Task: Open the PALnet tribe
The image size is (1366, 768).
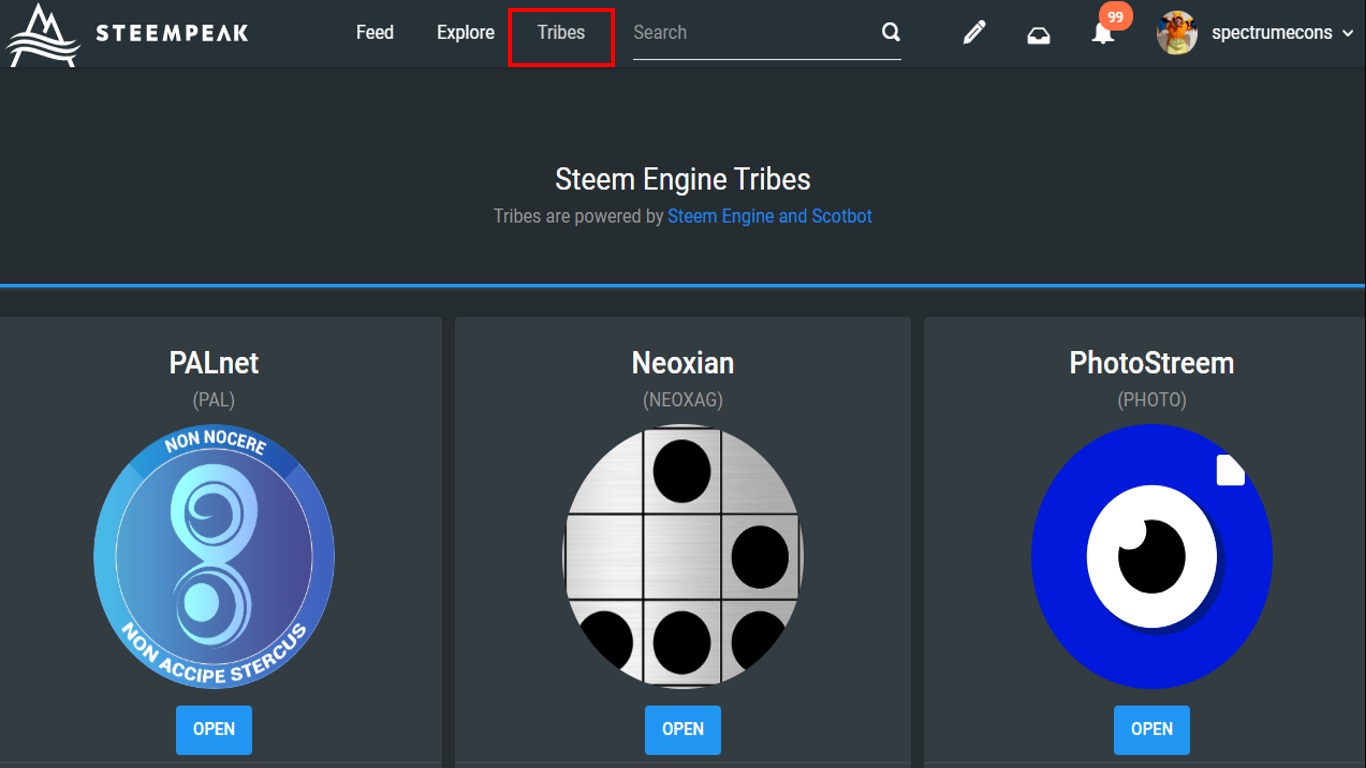Action: (214, 729)
